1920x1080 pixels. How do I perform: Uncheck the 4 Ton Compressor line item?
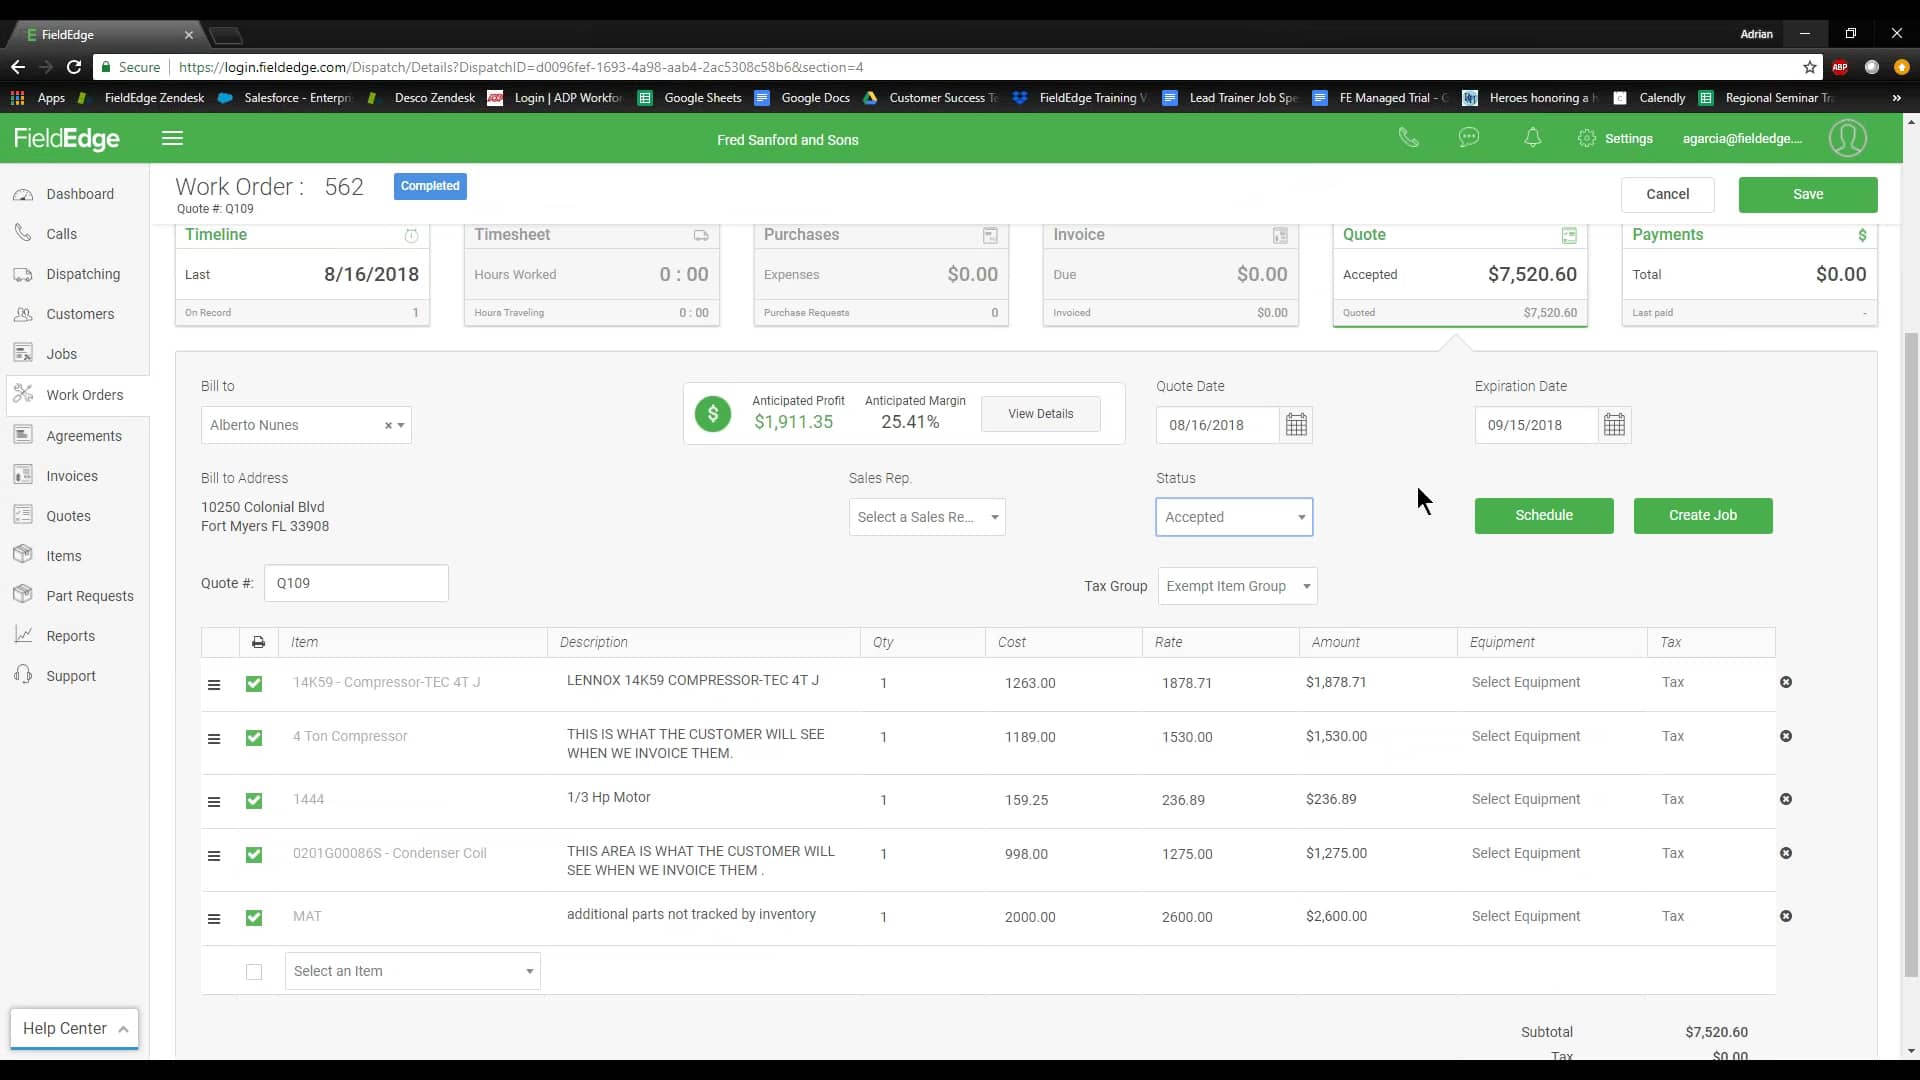(x=254, y=738)
